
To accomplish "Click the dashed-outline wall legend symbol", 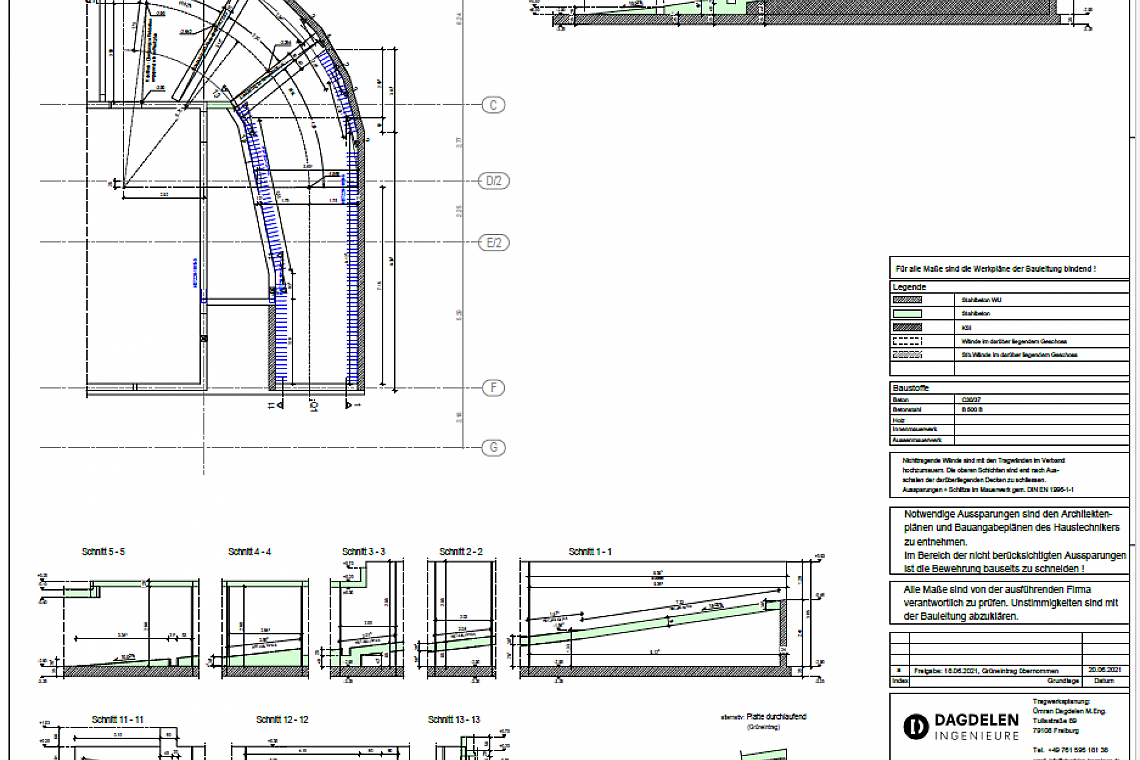I will (907, 341).
